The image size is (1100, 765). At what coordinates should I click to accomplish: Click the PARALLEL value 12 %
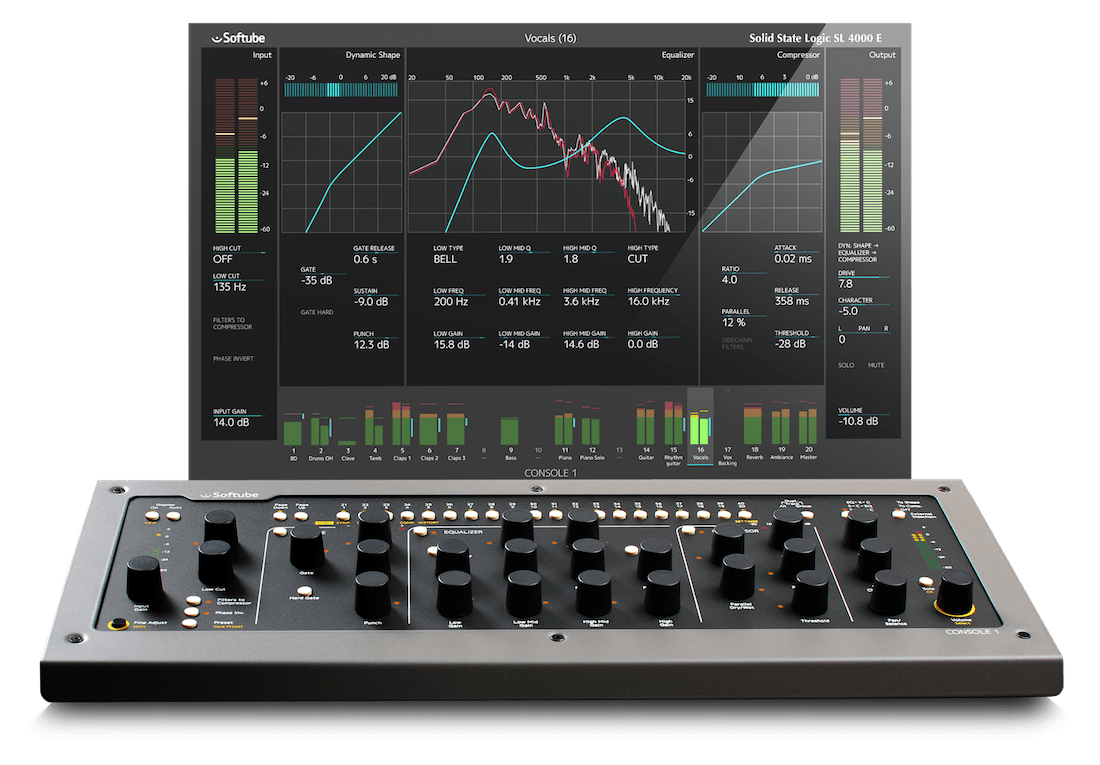pos(733,323)
